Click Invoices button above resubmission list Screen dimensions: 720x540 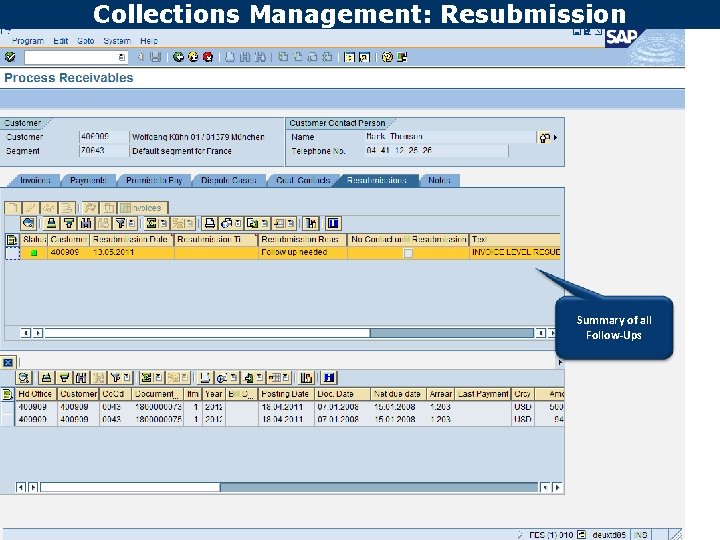coord(143,208)
